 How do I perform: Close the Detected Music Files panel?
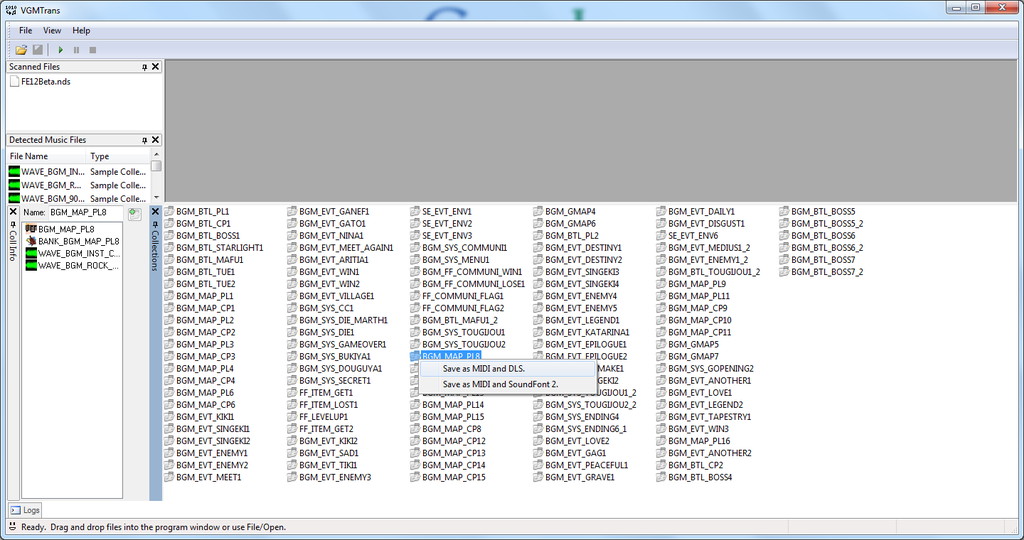click(x=155, y=140)
